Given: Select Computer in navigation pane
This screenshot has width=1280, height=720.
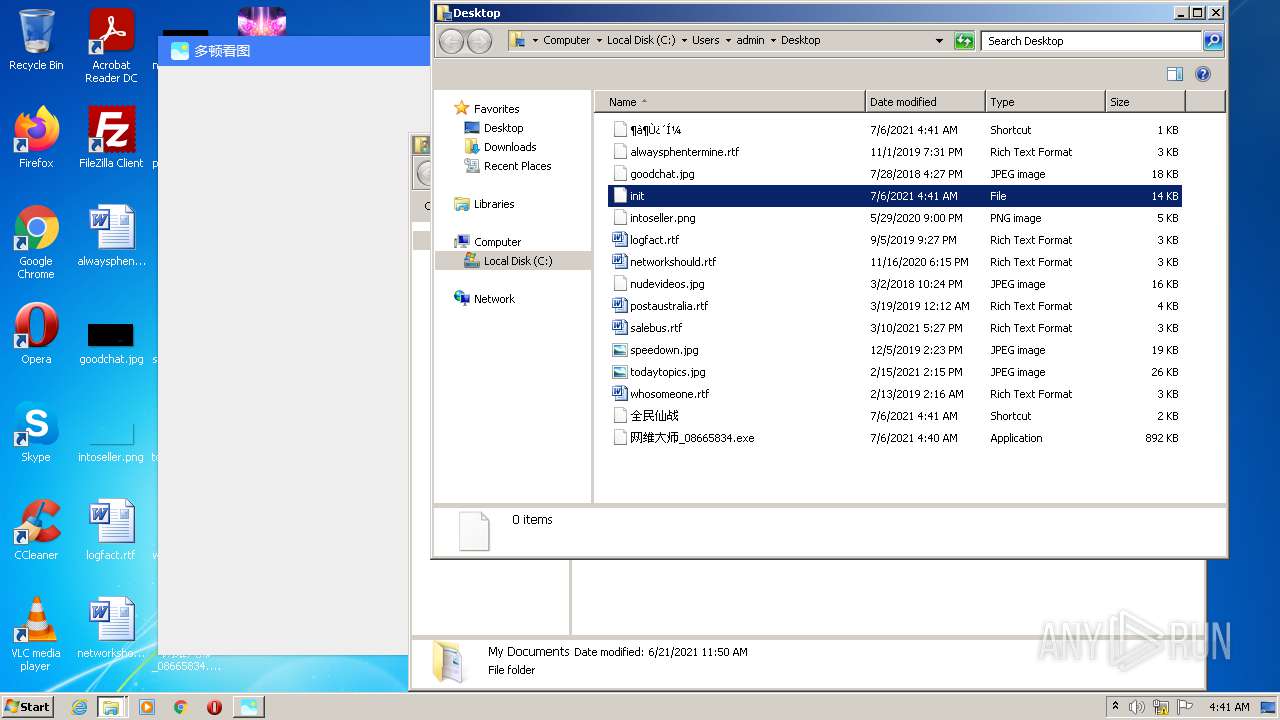Looking at the screenshot, I should [x=497, y=242].
